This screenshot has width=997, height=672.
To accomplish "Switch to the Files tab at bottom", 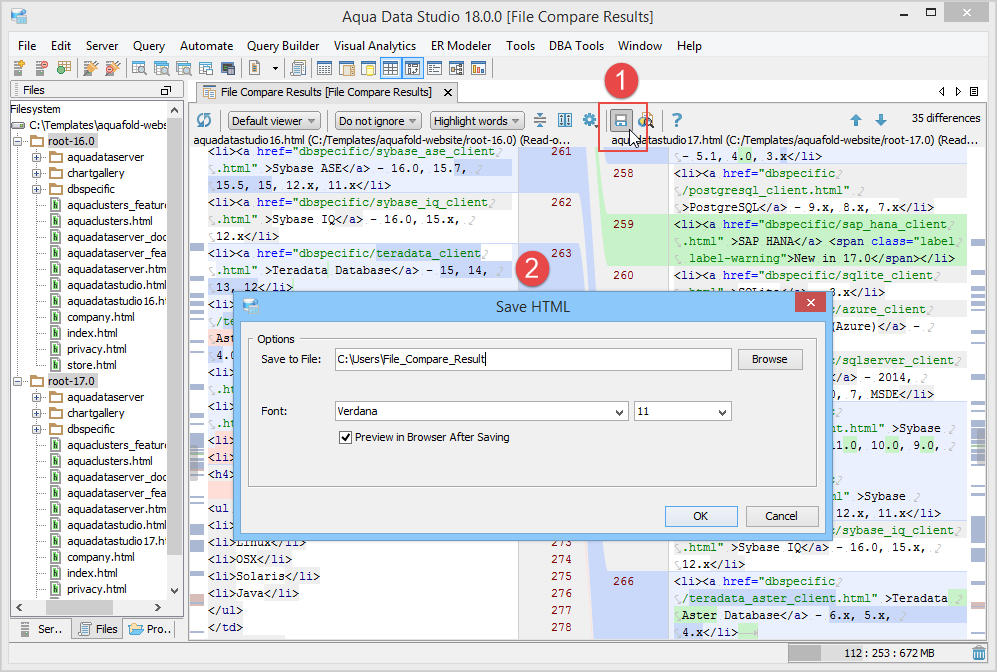I will point(99,629).
